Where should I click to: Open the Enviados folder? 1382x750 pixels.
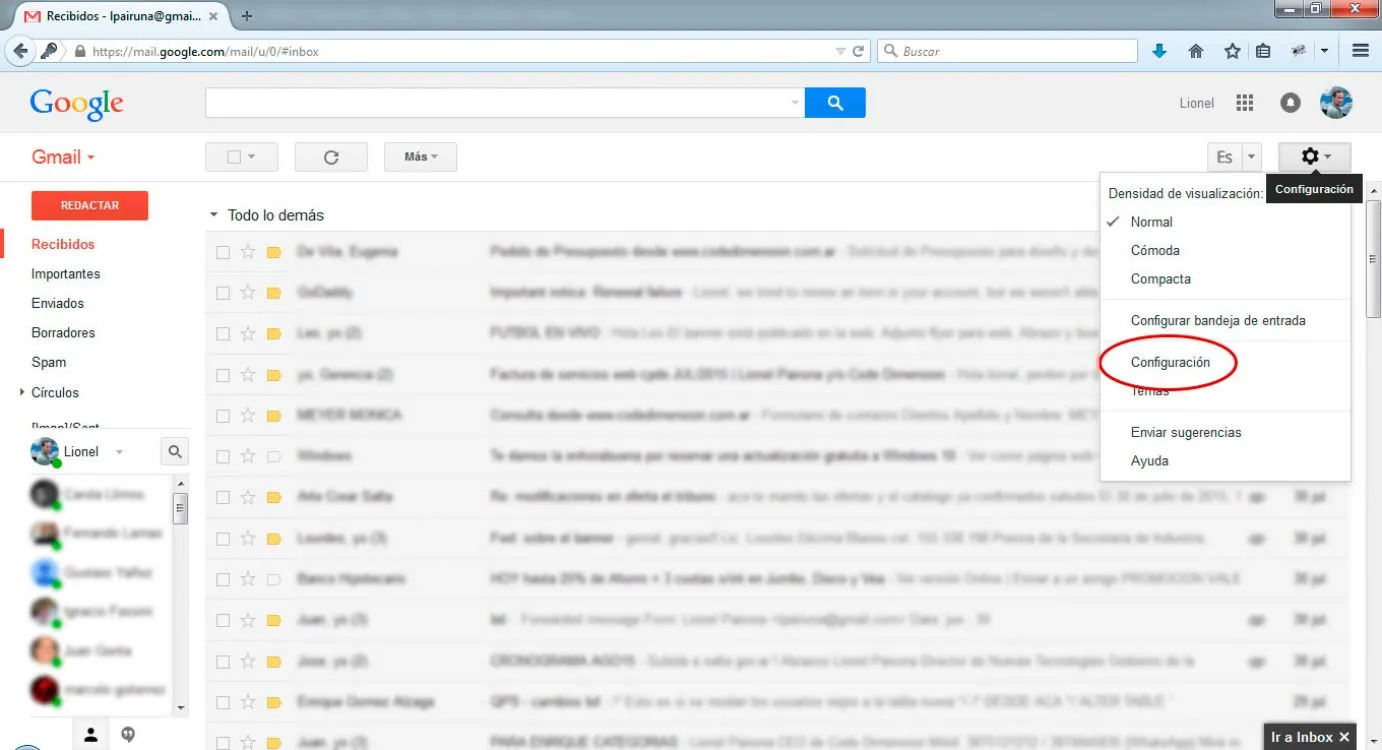58,303
